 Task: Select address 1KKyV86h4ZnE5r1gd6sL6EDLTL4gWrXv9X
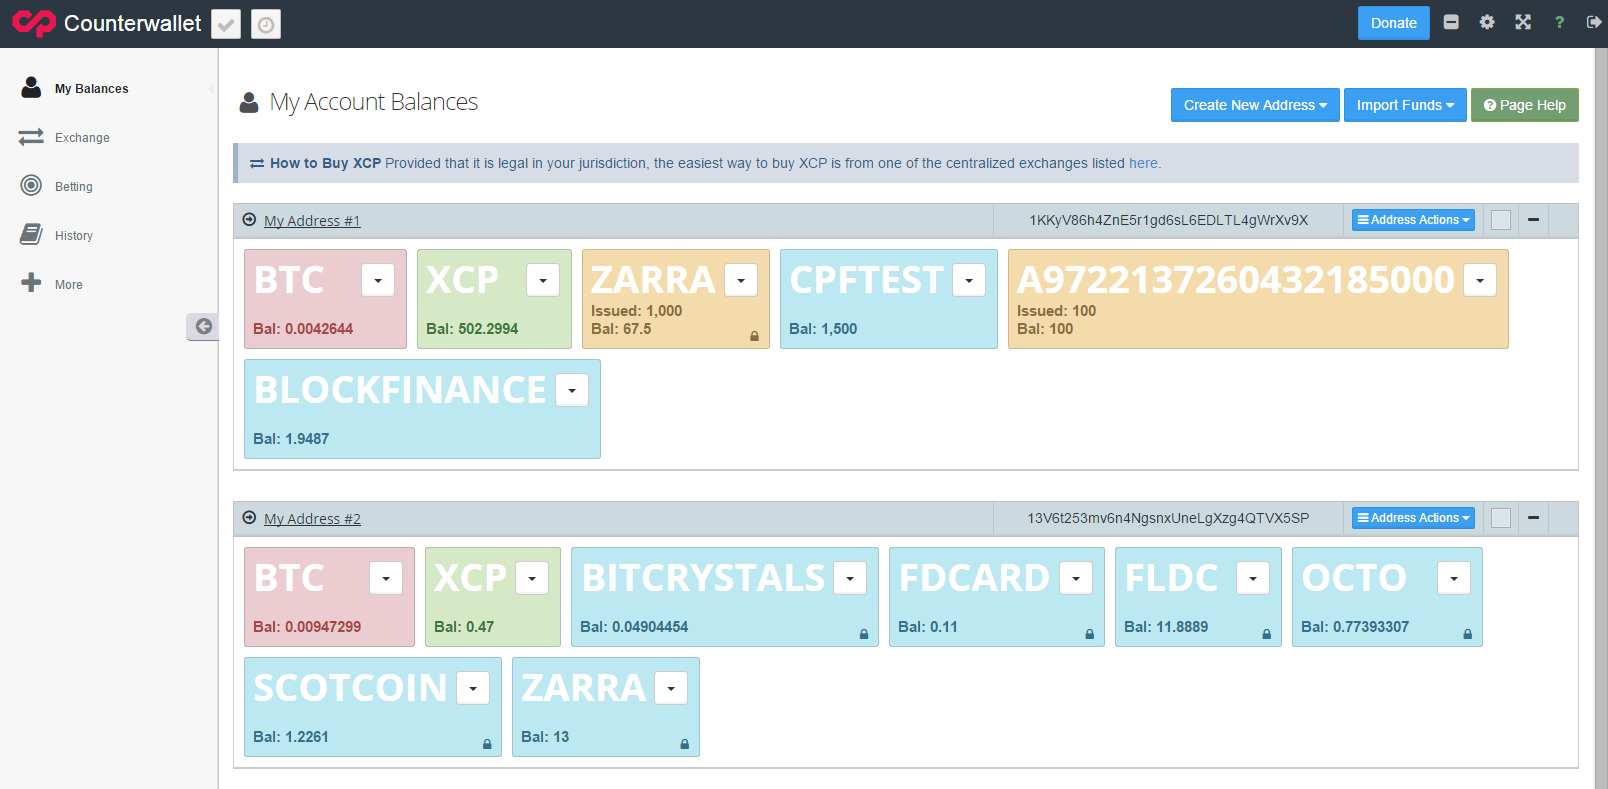coord(1168,220)
